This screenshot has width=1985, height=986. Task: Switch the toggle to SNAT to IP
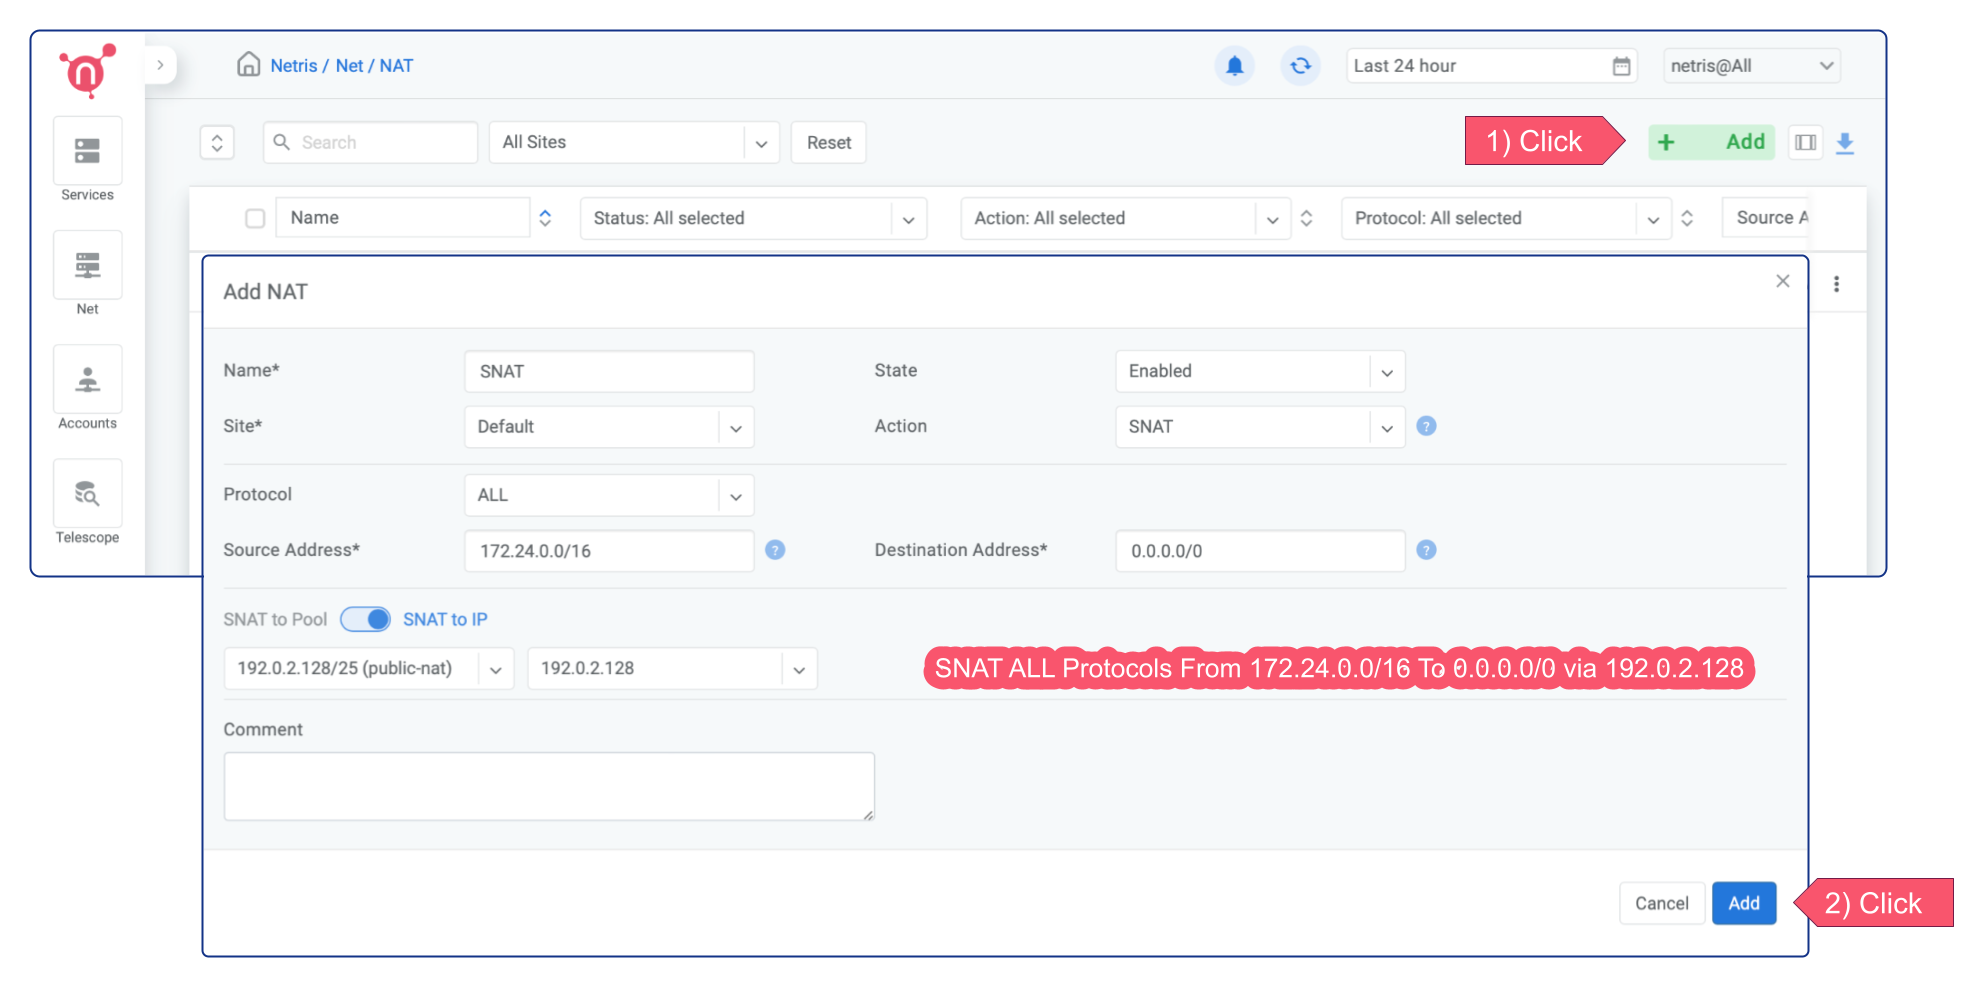click(x=365, y=619)
